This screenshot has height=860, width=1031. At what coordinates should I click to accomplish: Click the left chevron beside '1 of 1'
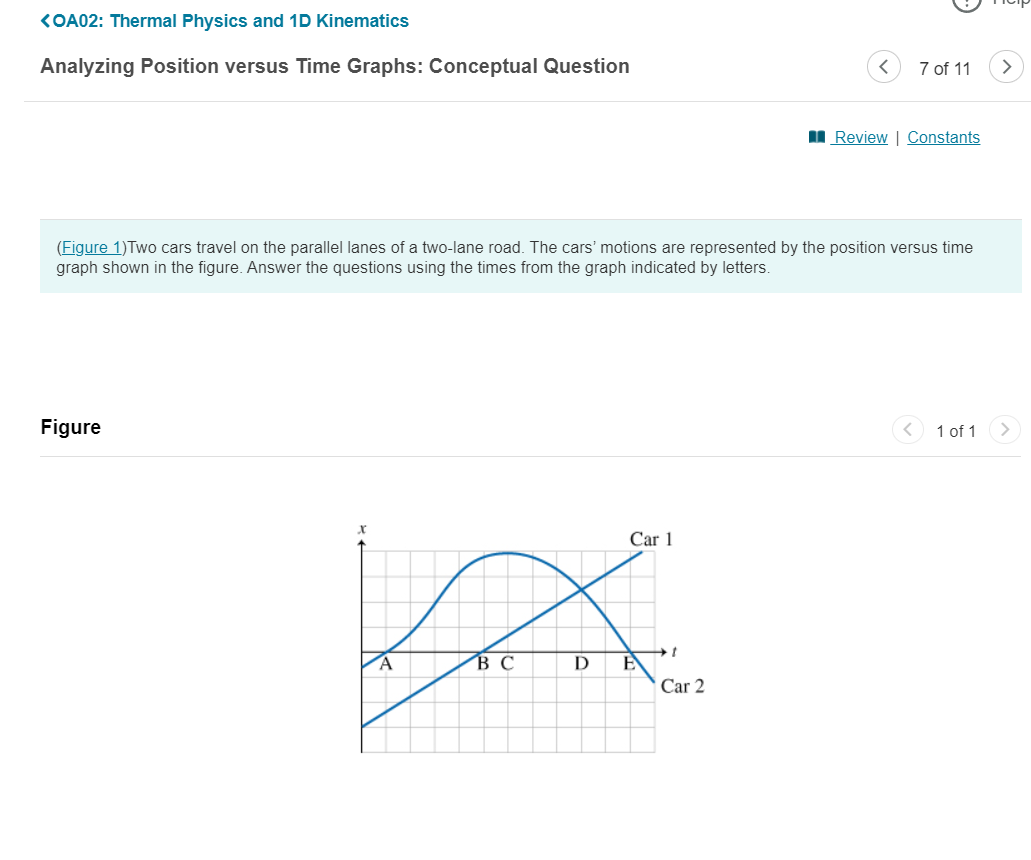pos(907,429)
